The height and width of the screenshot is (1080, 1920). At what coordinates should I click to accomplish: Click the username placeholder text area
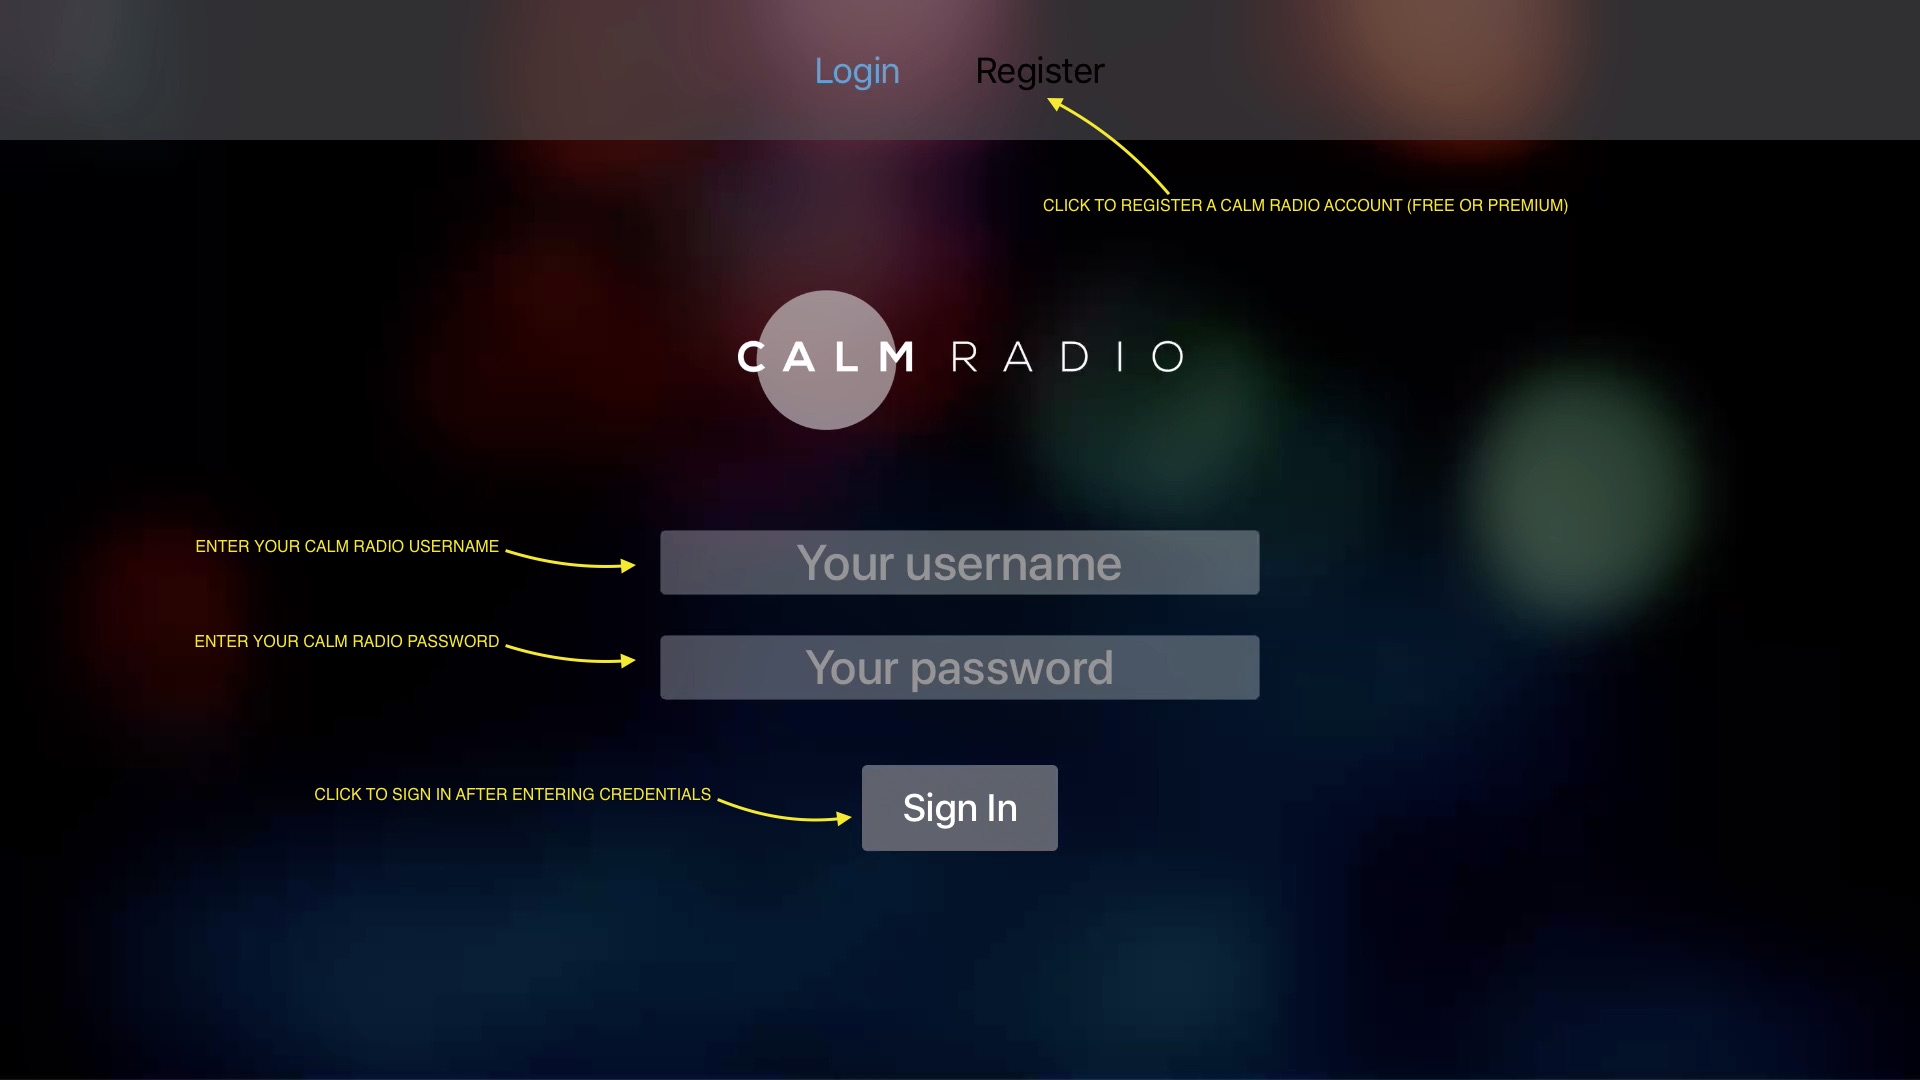tap(959, 562)
